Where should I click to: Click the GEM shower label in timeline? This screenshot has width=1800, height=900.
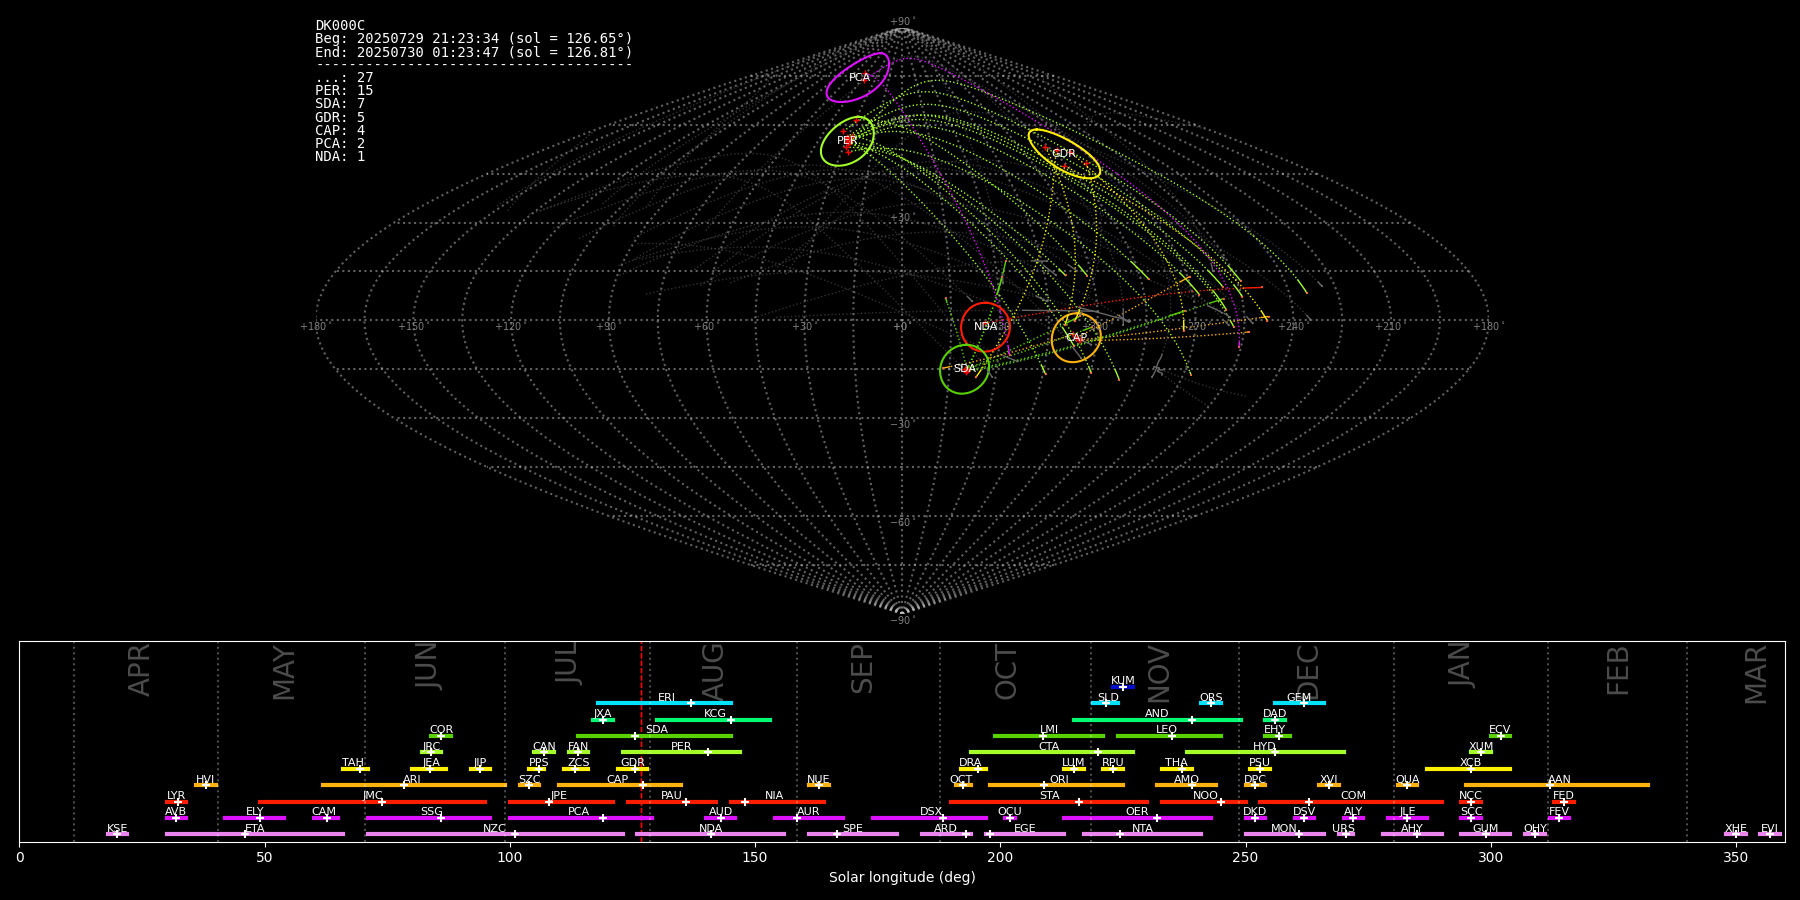1299,698
